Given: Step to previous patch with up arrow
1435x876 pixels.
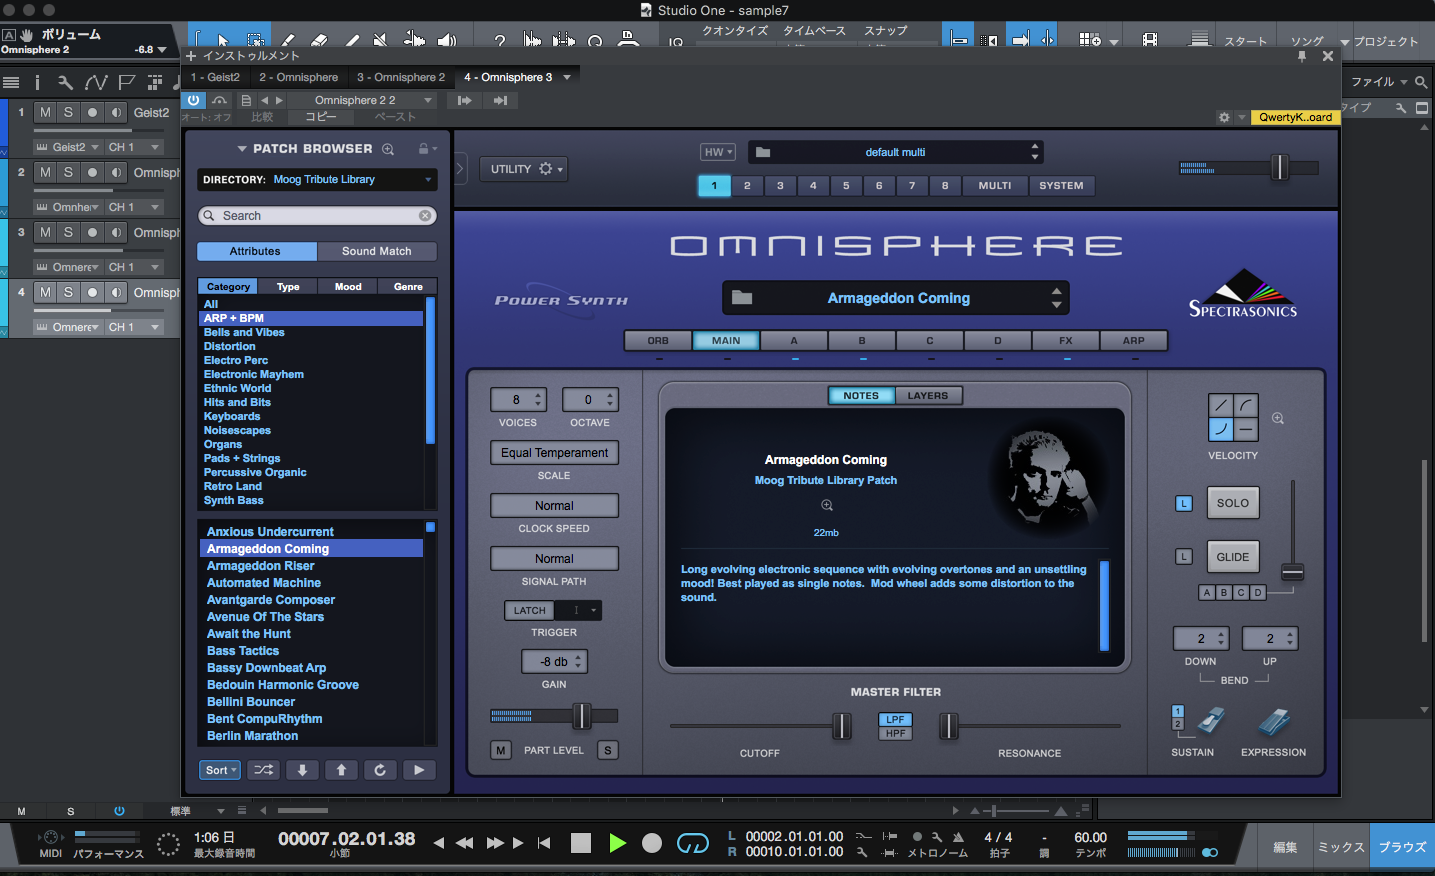Looking at the screenshot, I should pyautogui.click(x=341, y=770).
